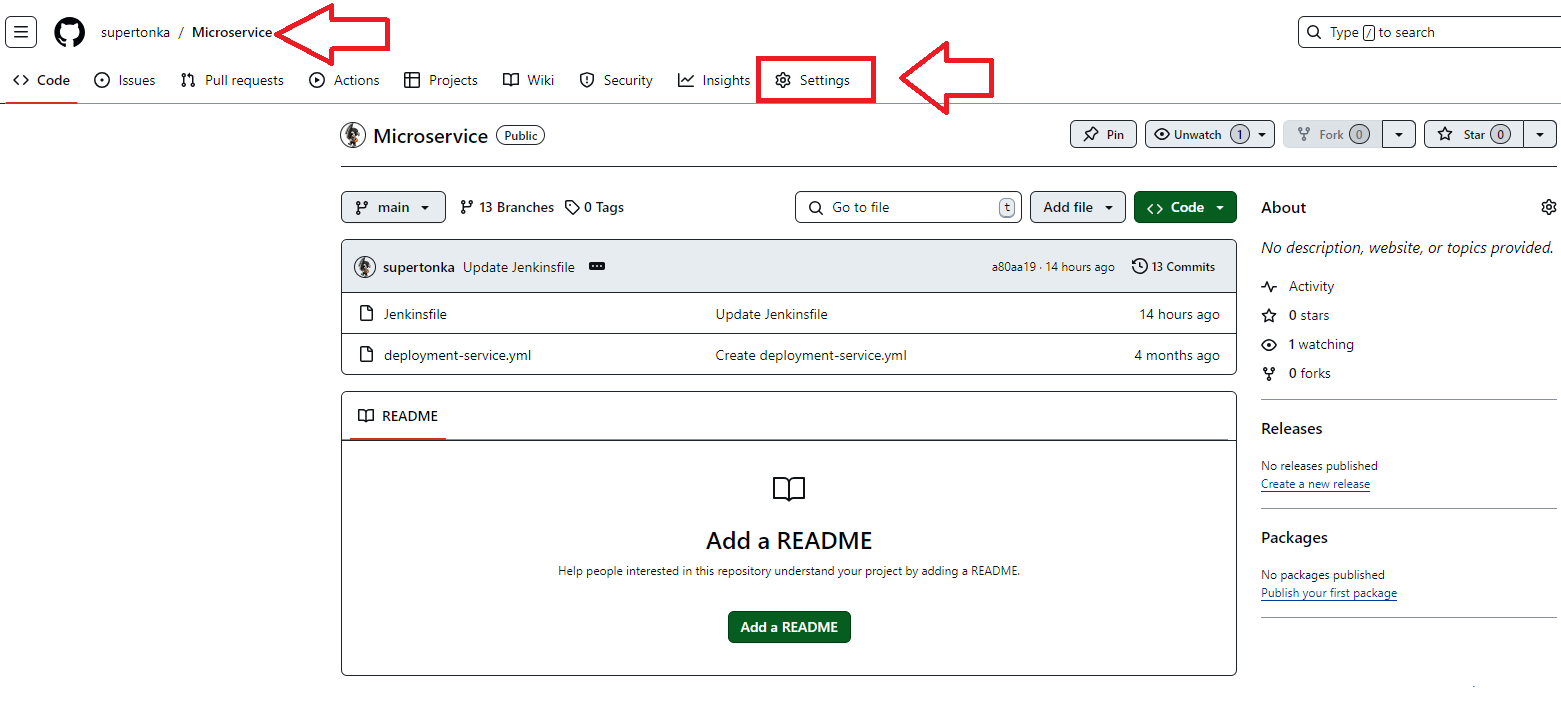Screen dimensions: 1561x707
Task: Click Create deployment-service.yml commit message
Action: (x=811, y=355)
